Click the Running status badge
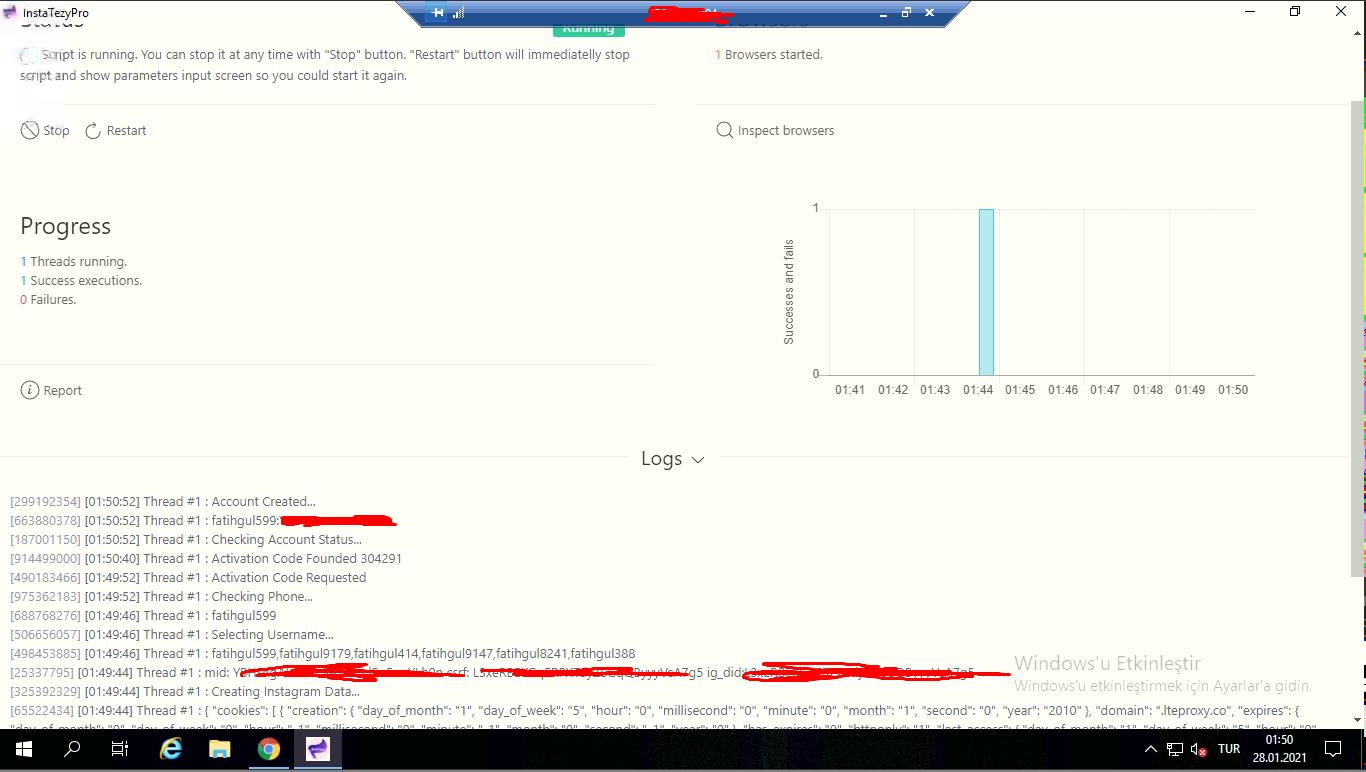The height and width of the screenshot is (772, 1366). point(588,28)
